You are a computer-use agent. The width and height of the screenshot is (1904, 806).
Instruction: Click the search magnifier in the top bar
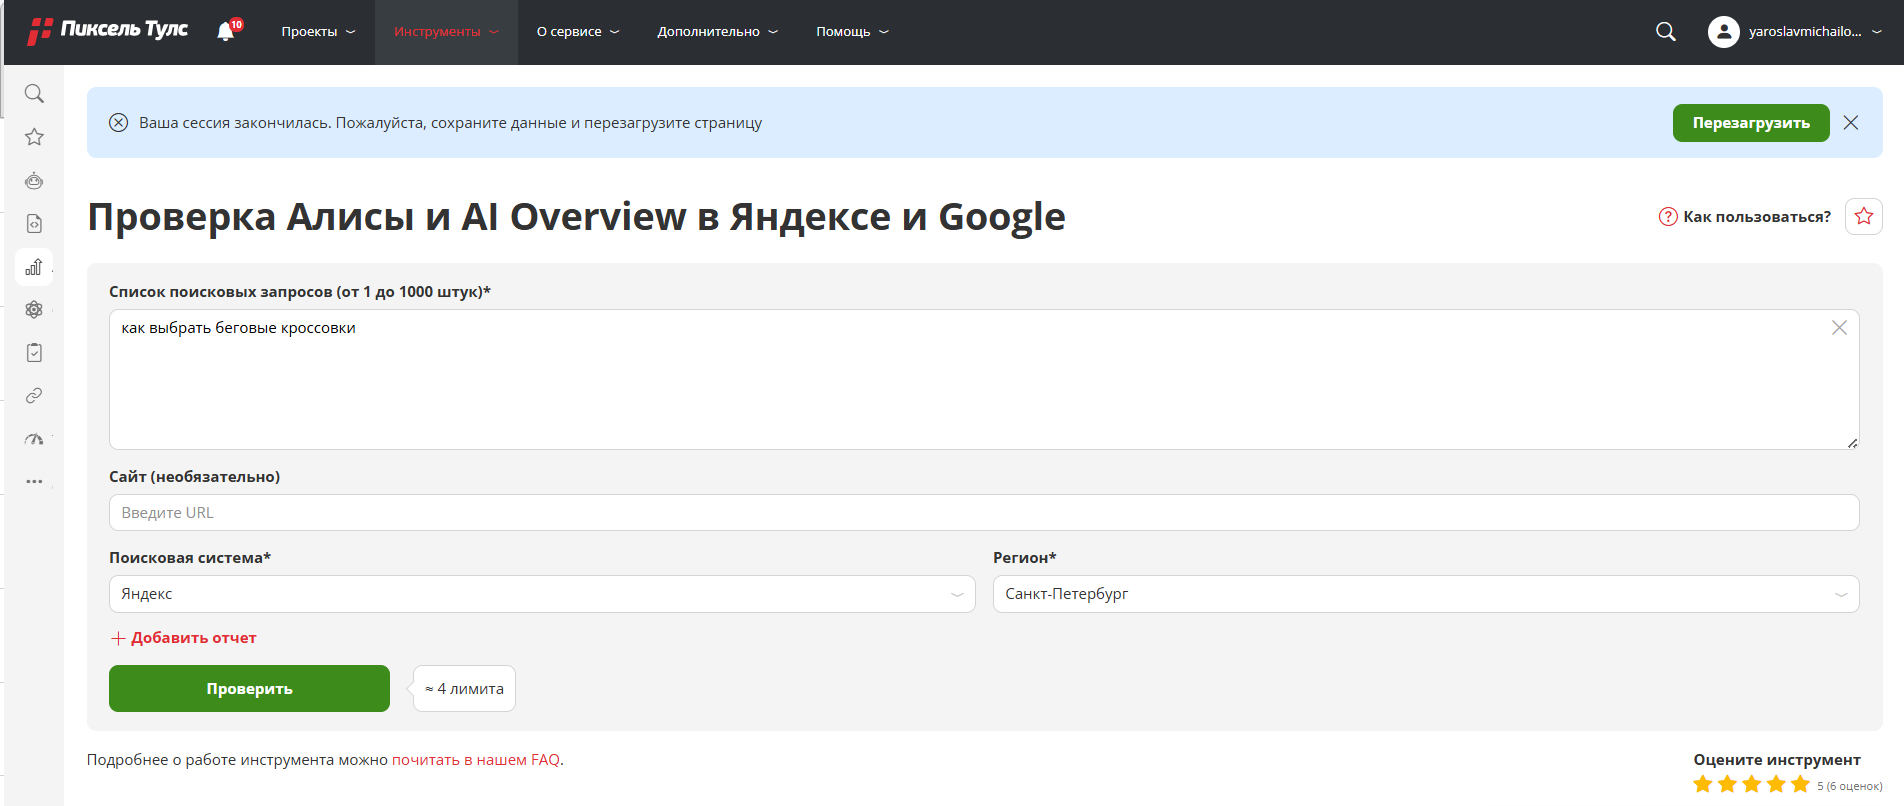click(1665, 32)
